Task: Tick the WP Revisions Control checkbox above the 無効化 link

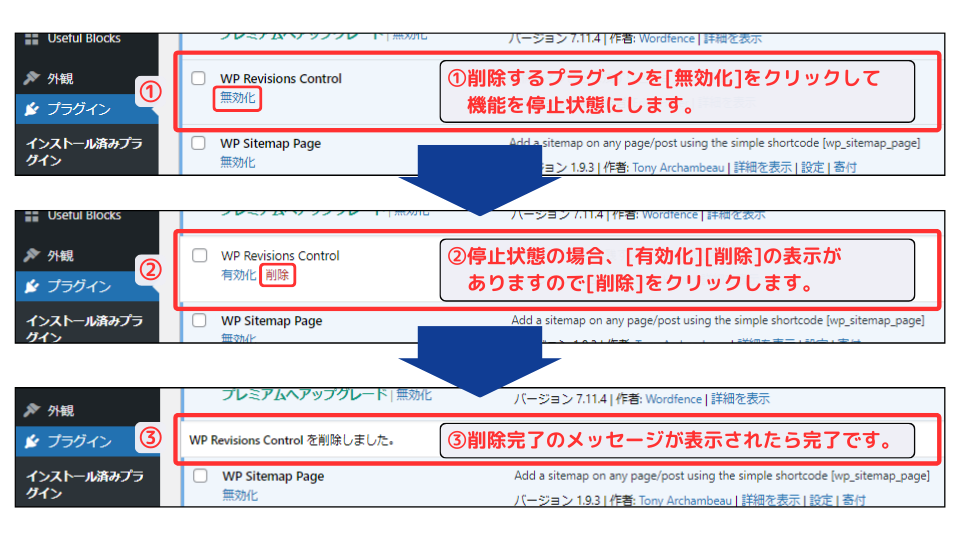Action: (x=198, y=78)
